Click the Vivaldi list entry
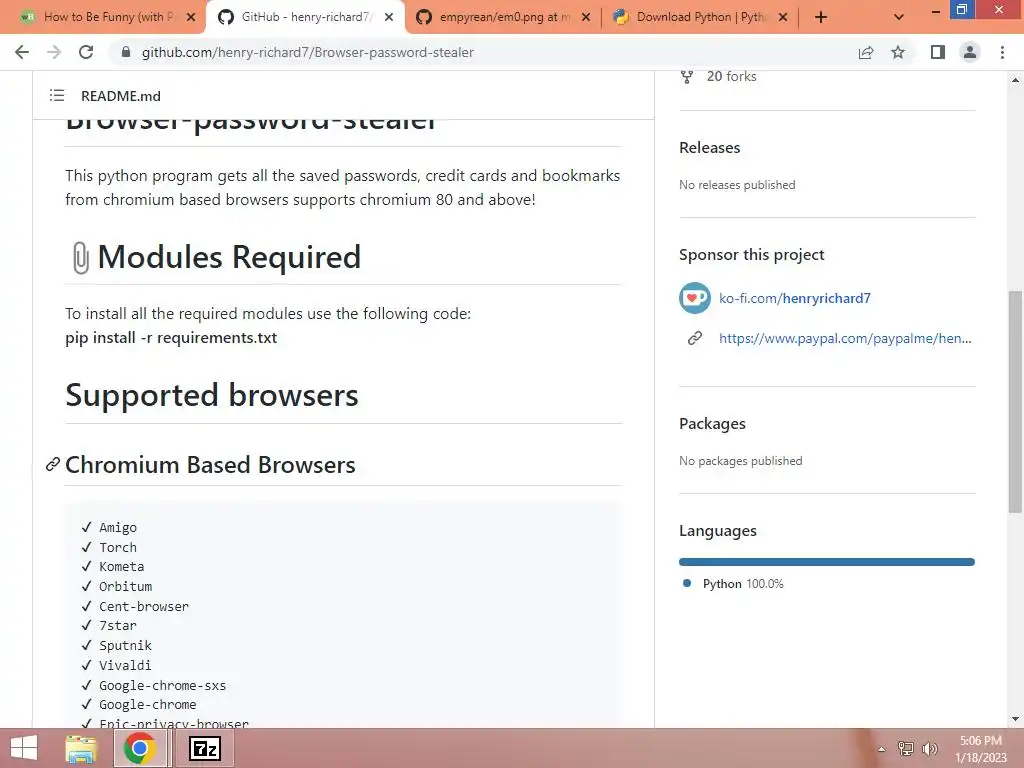This screenshot has height=768, width=1024. pos(125,665)
